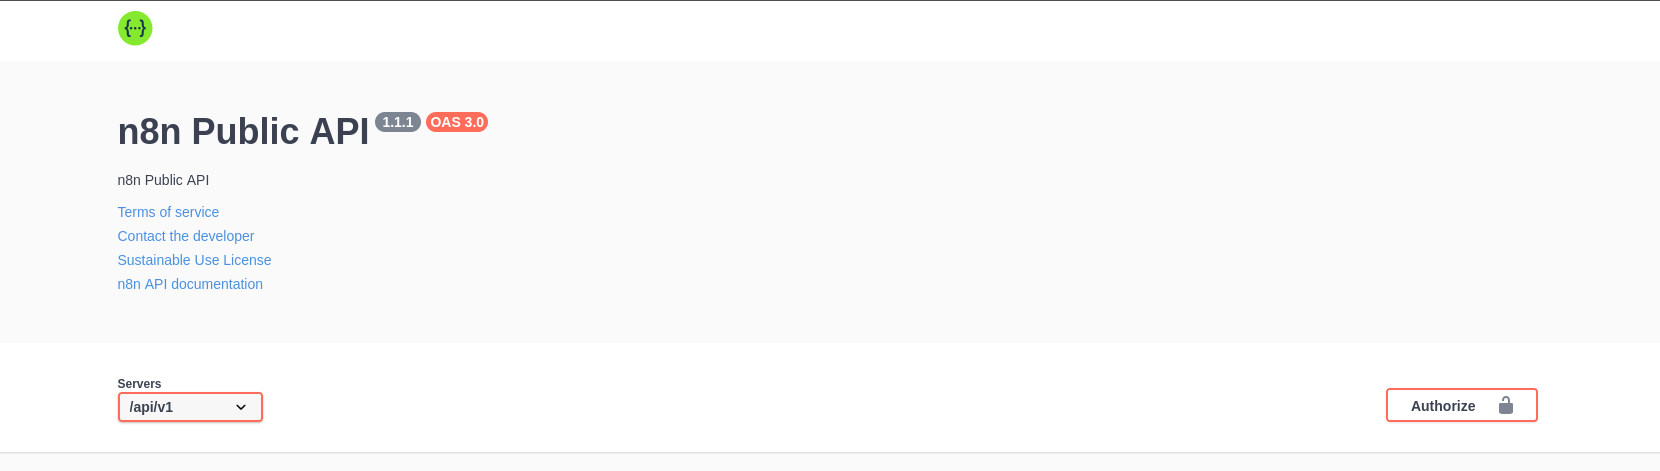Open the Terms of service link
The width and height of the screenshot is (1660, 471).
168,212
